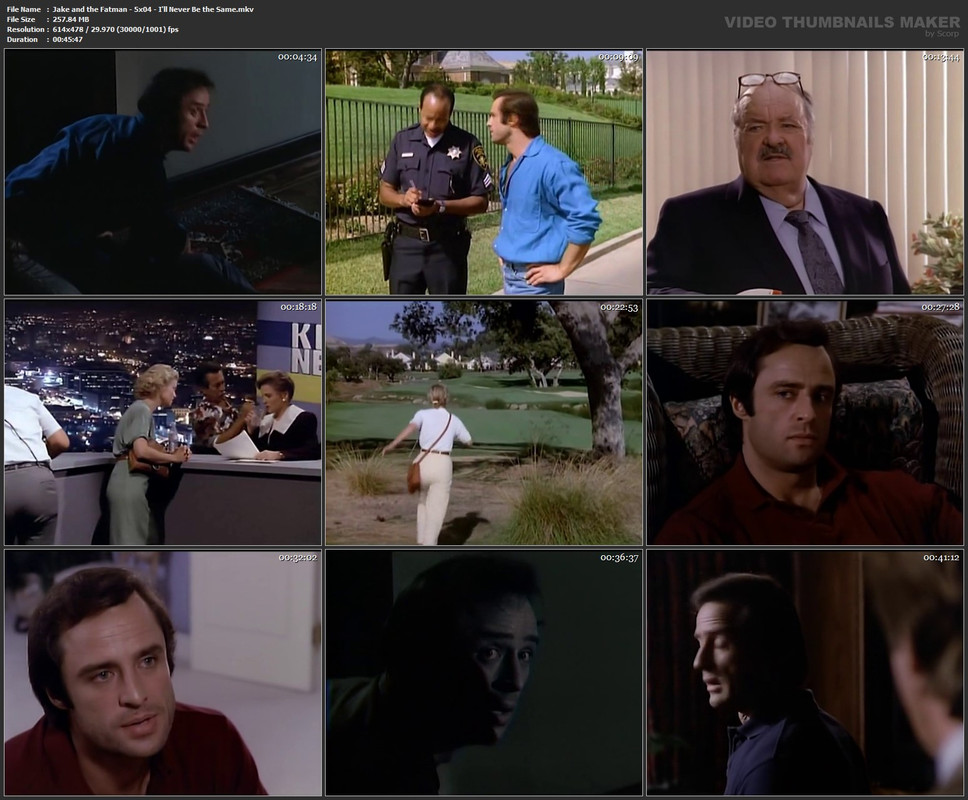The height and width of the screenshot is (800, 968).
Task: Open the thumbnail timestamped 00:32:02
Action: 163,673
